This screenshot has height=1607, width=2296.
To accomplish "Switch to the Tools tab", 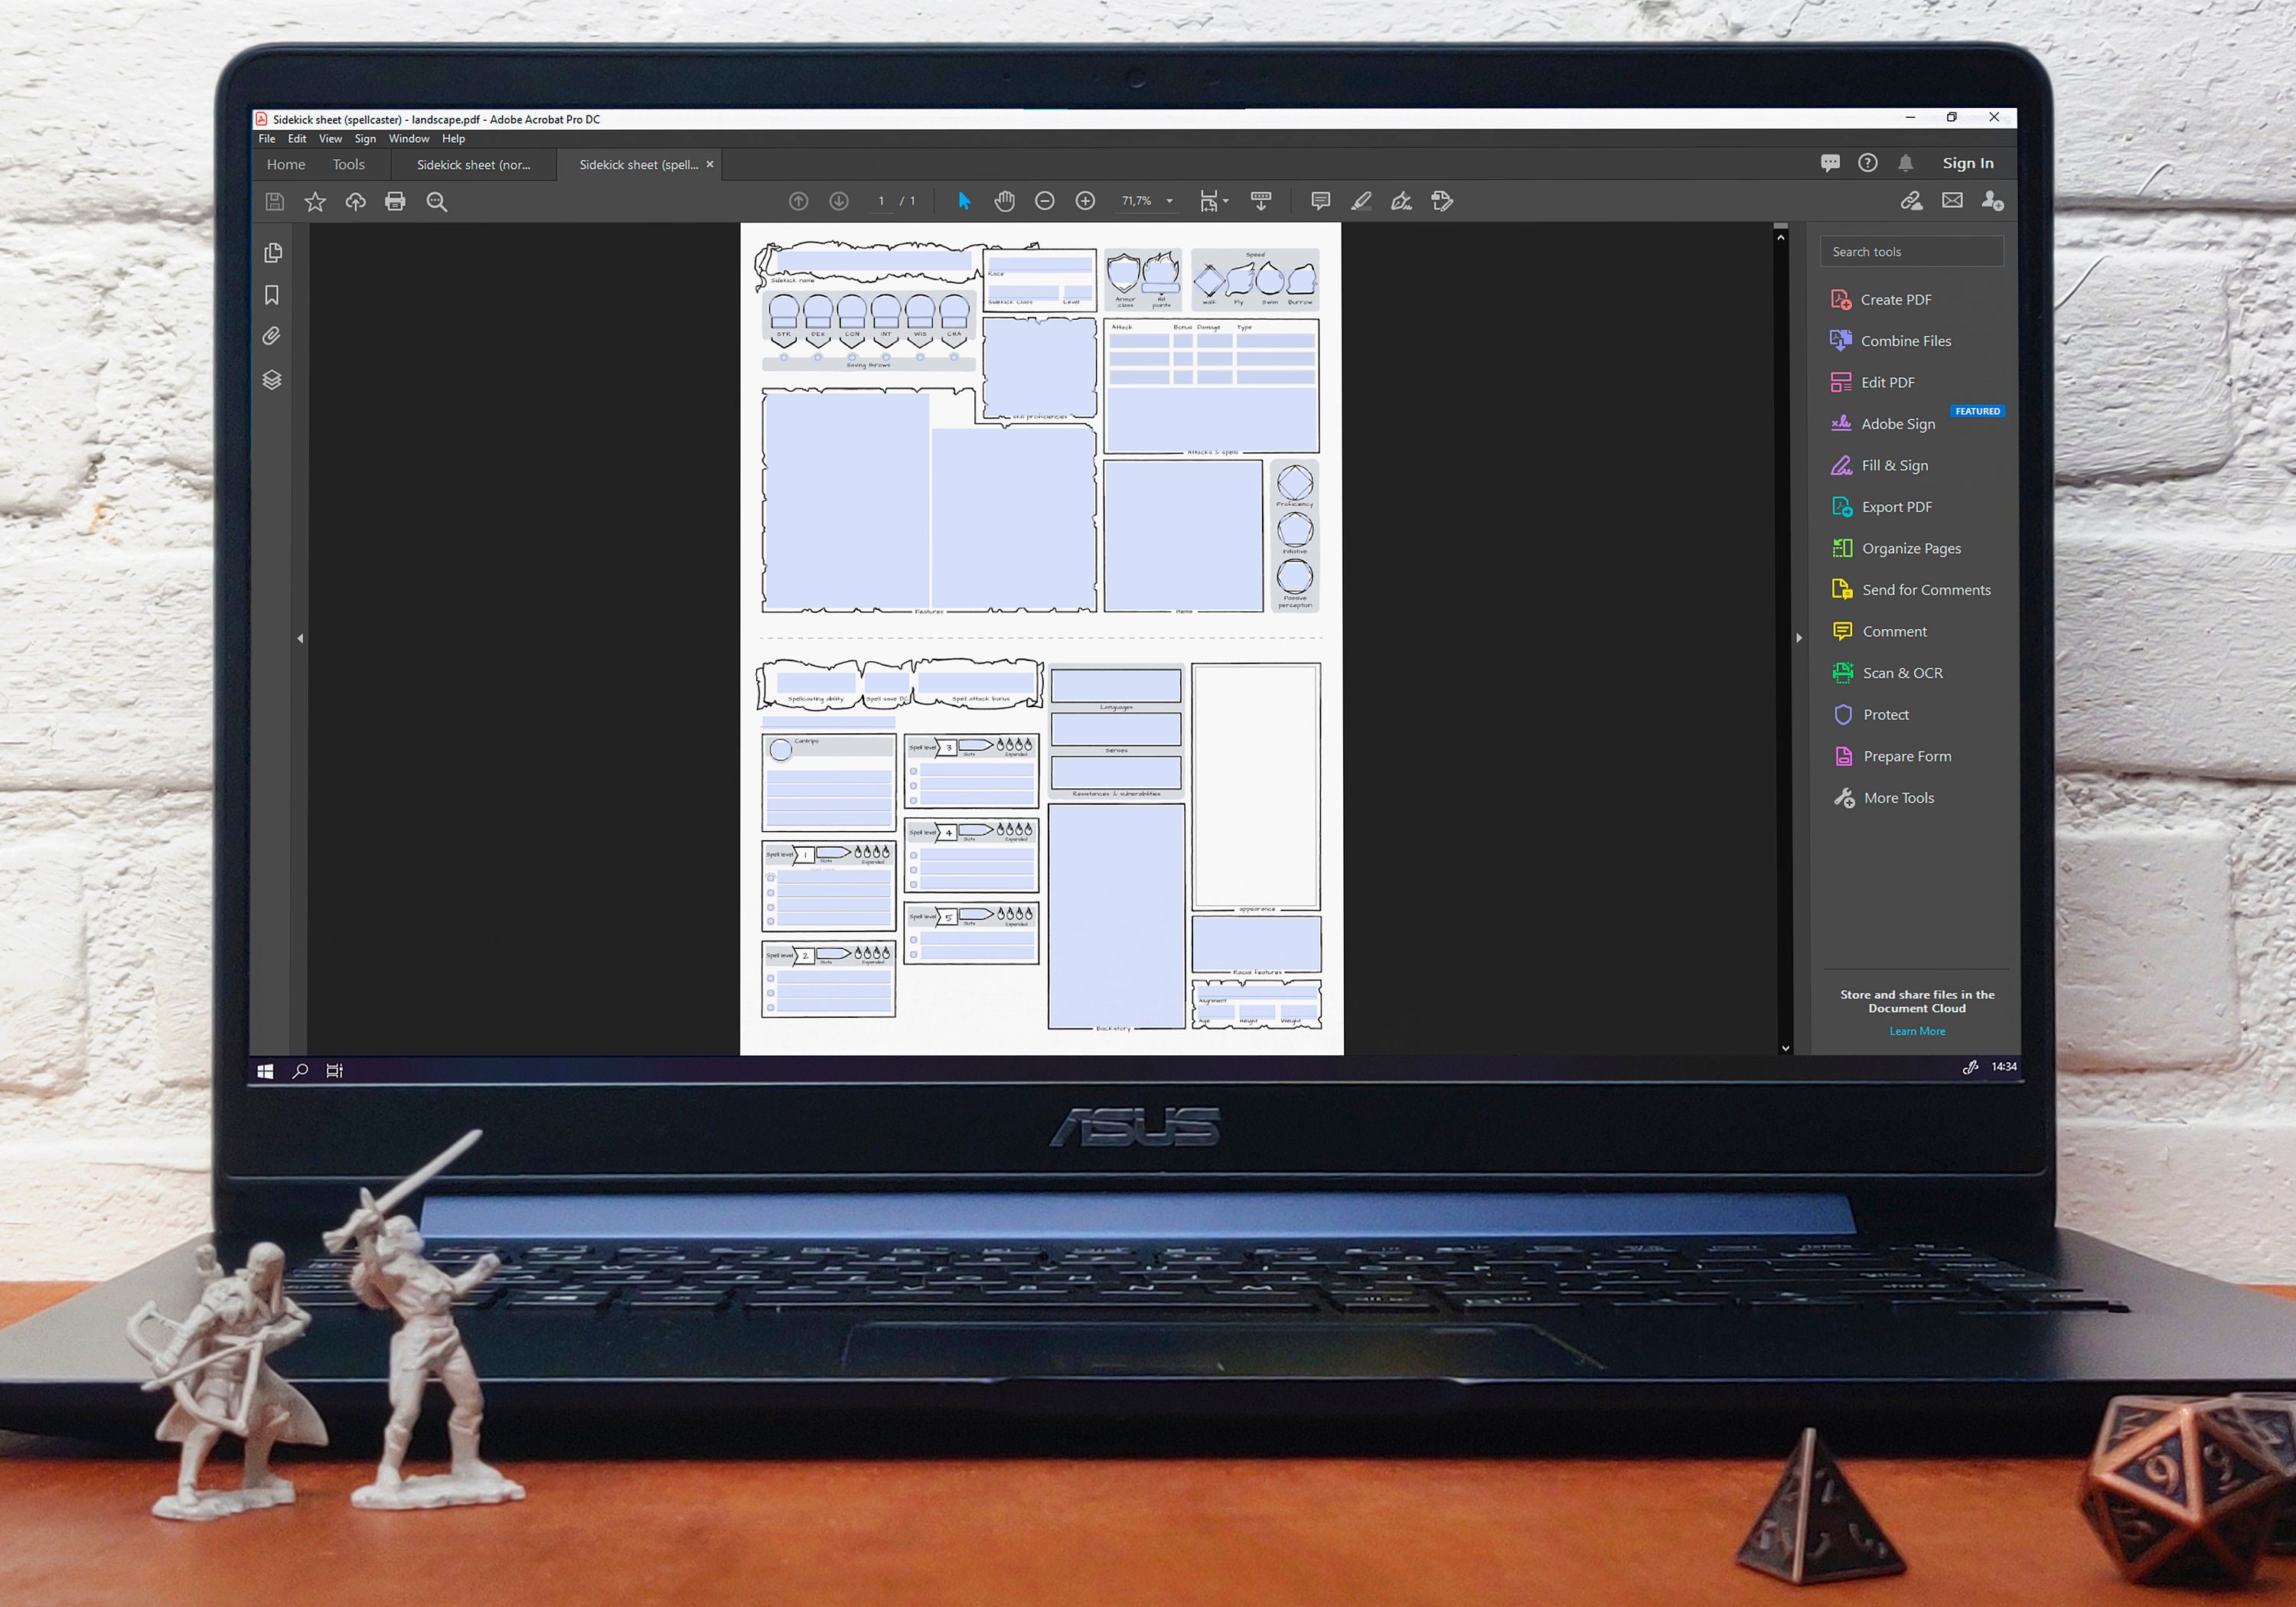I will click(348, 164).
